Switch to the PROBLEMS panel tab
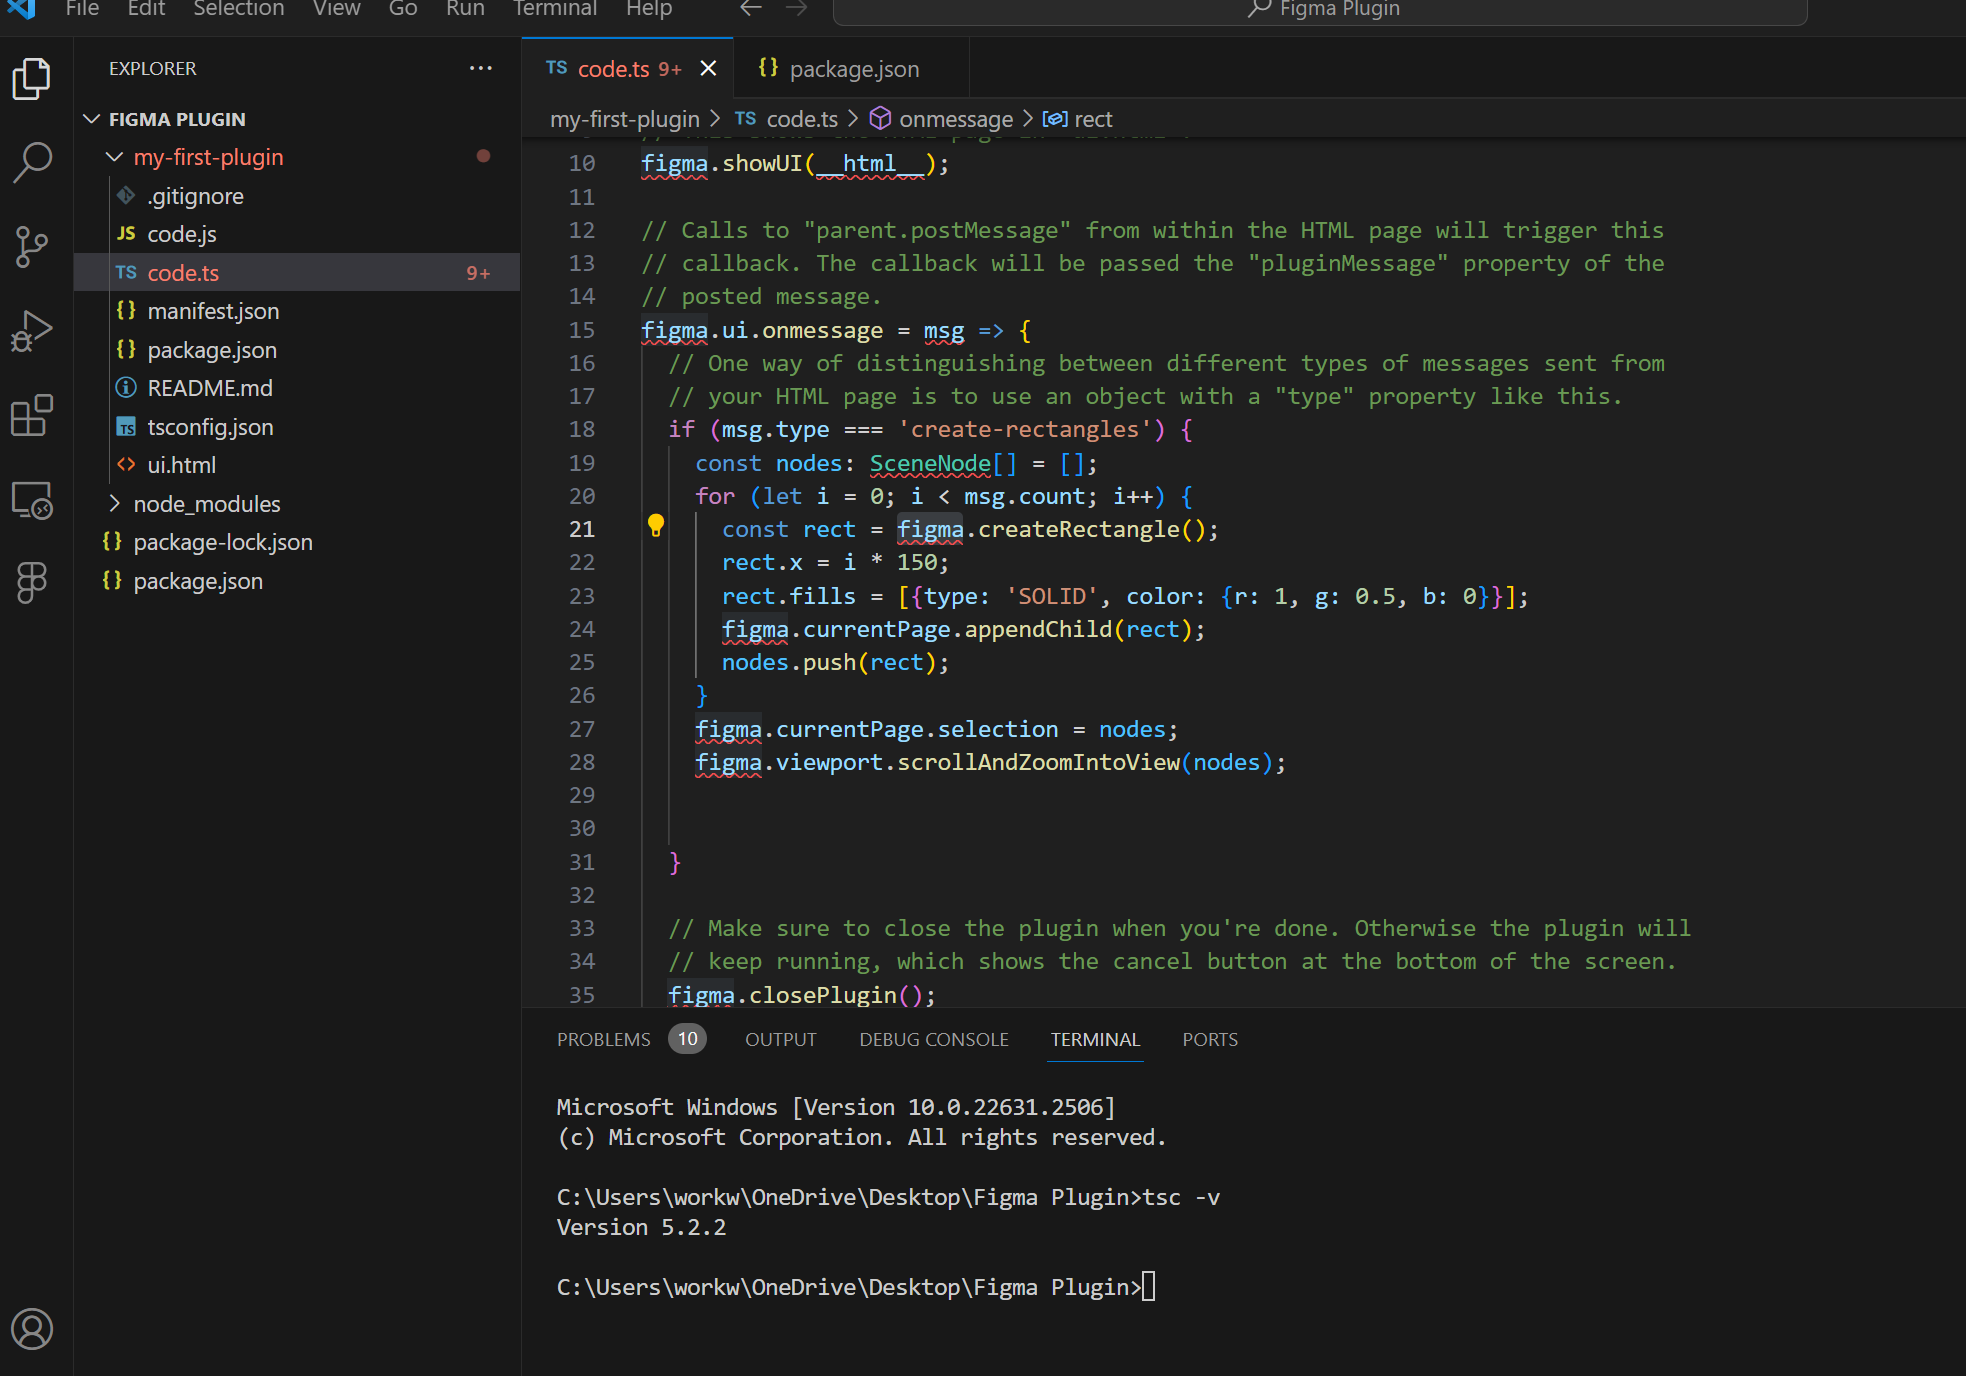Image resolution: width=1966 pixels, height=1376 pixels. click(603, 1039)
